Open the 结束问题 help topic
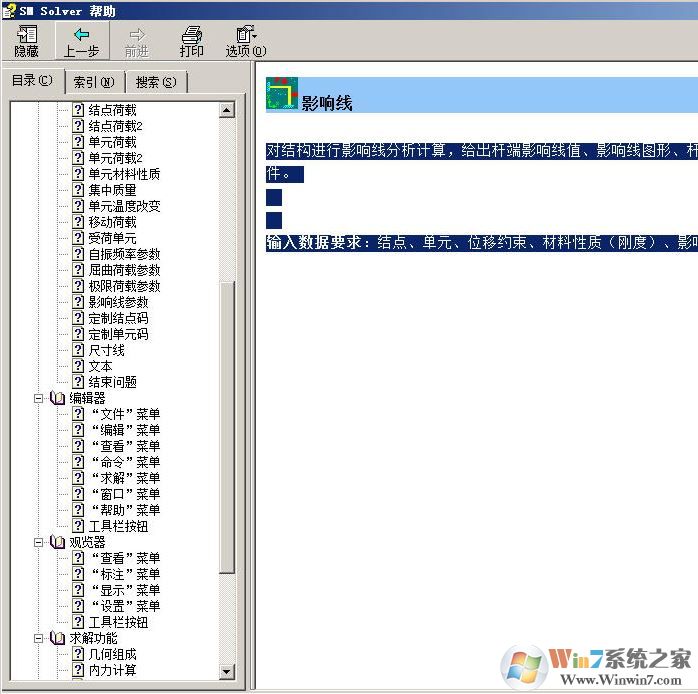Screen dimensions: 698x694 [112, 382]
